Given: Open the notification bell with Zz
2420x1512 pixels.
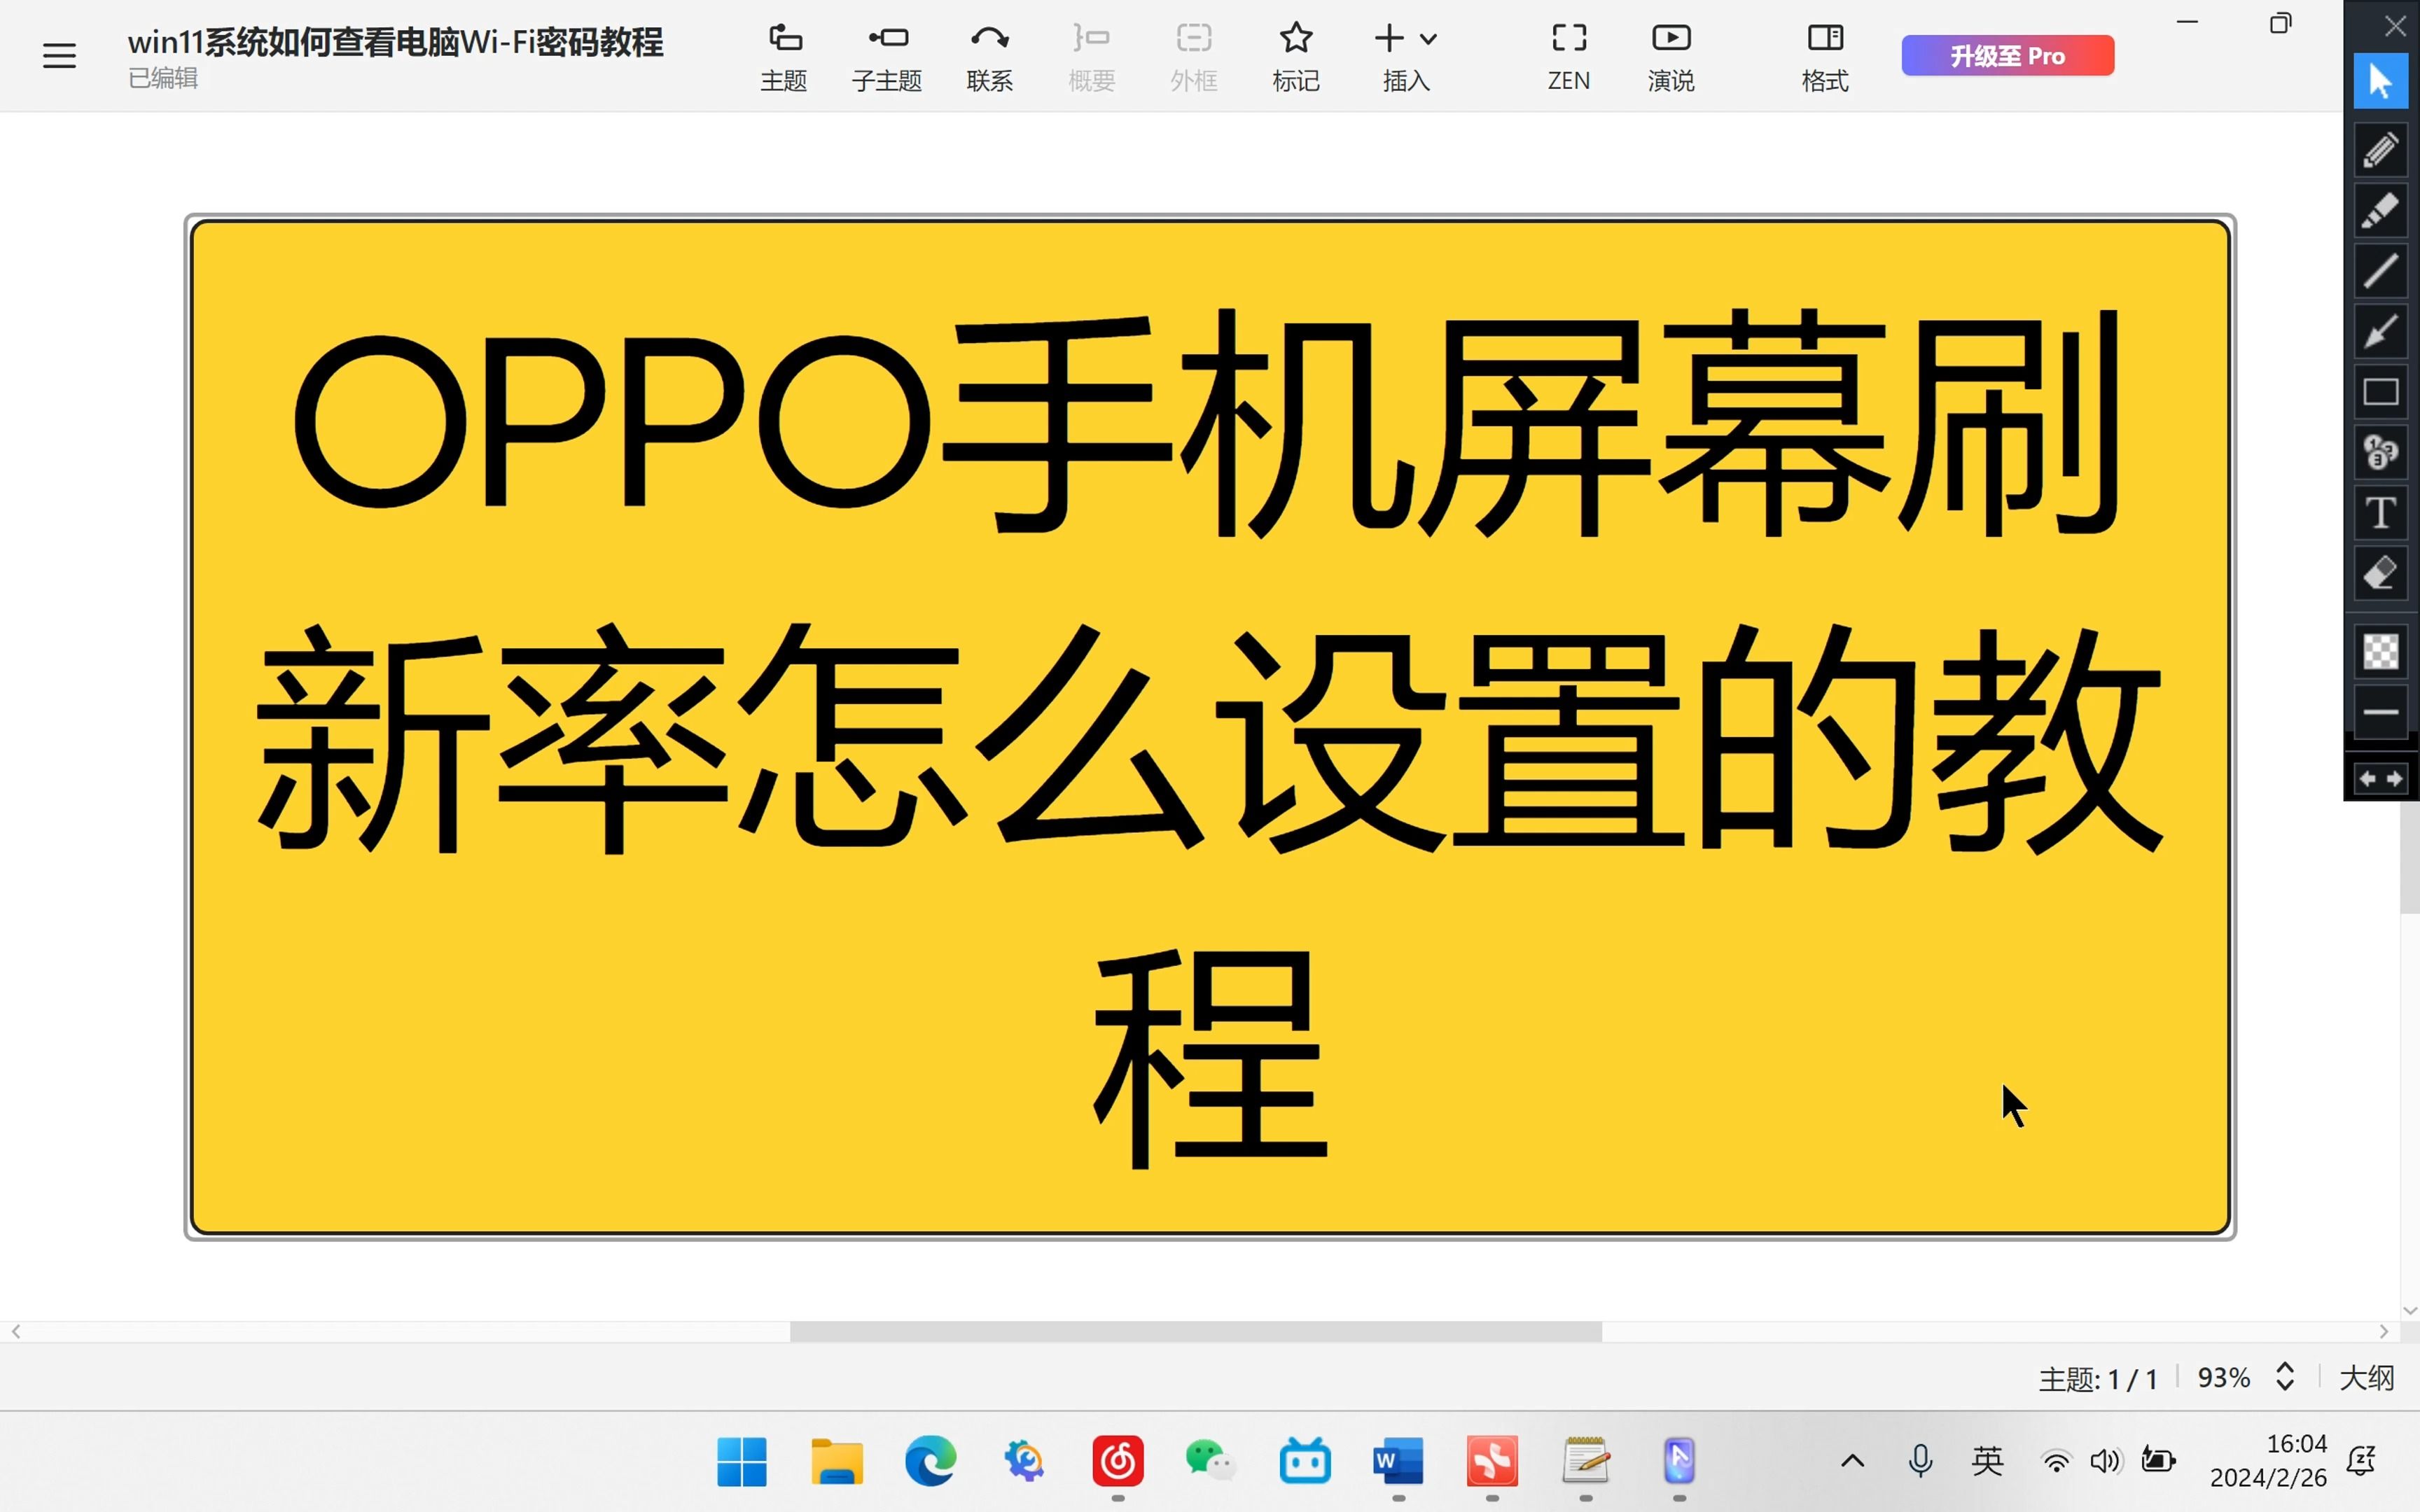Looking at the screenshot, I should click(x=2362, y=1461).
